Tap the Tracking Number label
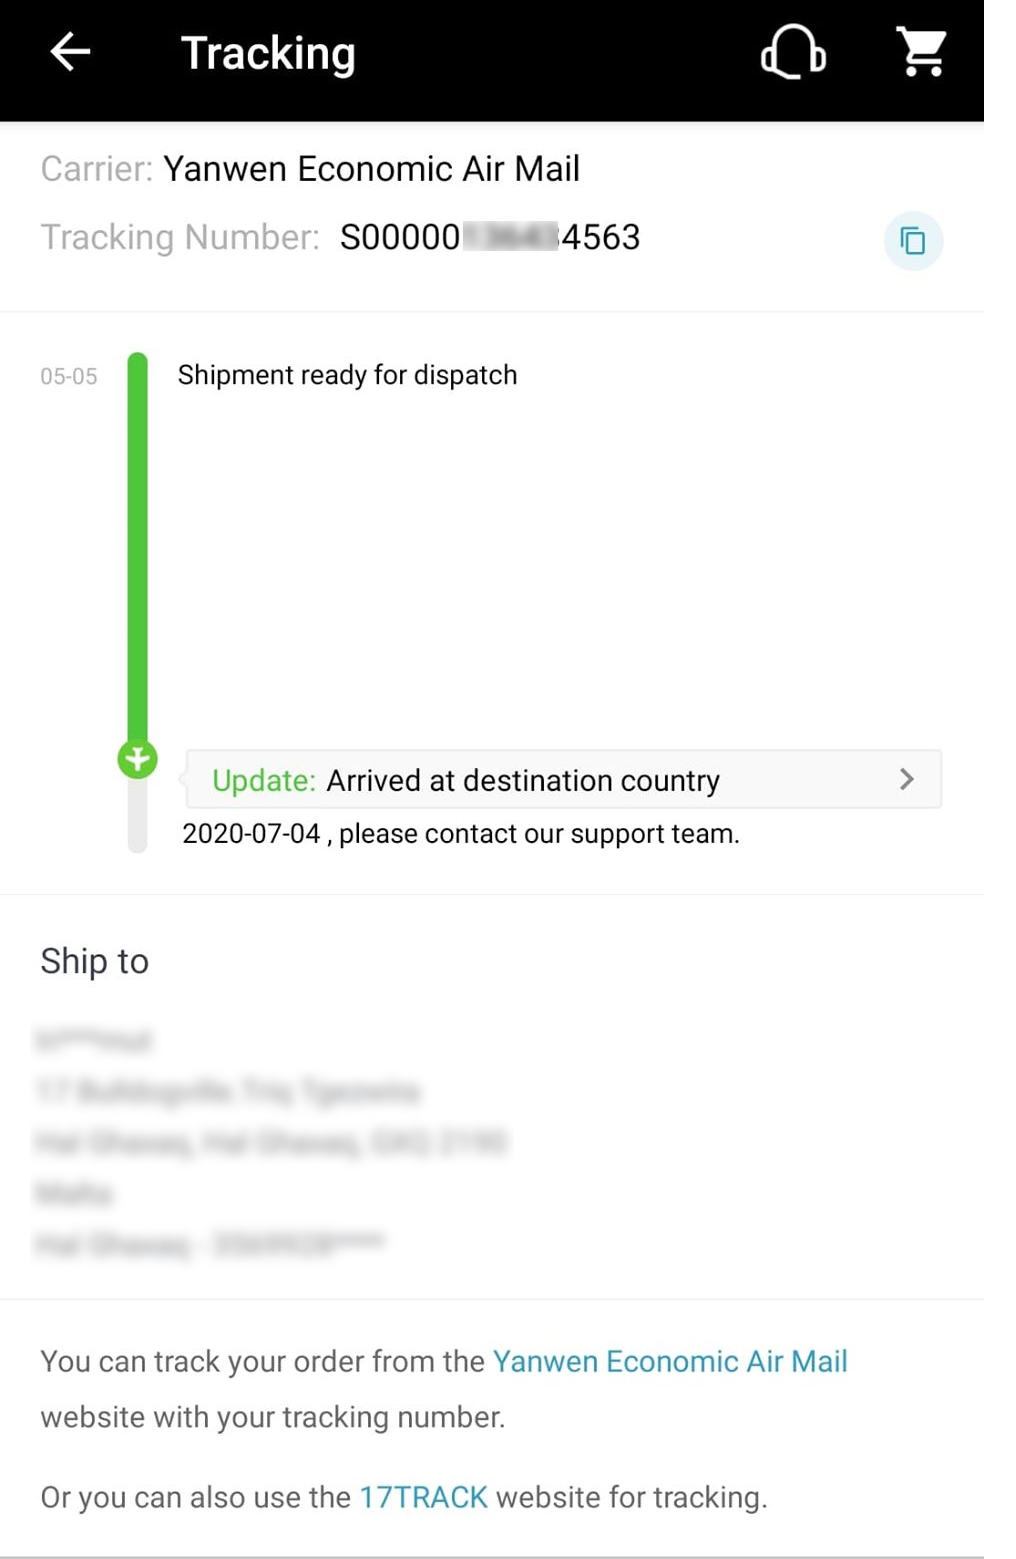This screenshot has width=1016, height=1559. (x=180, y=237)
